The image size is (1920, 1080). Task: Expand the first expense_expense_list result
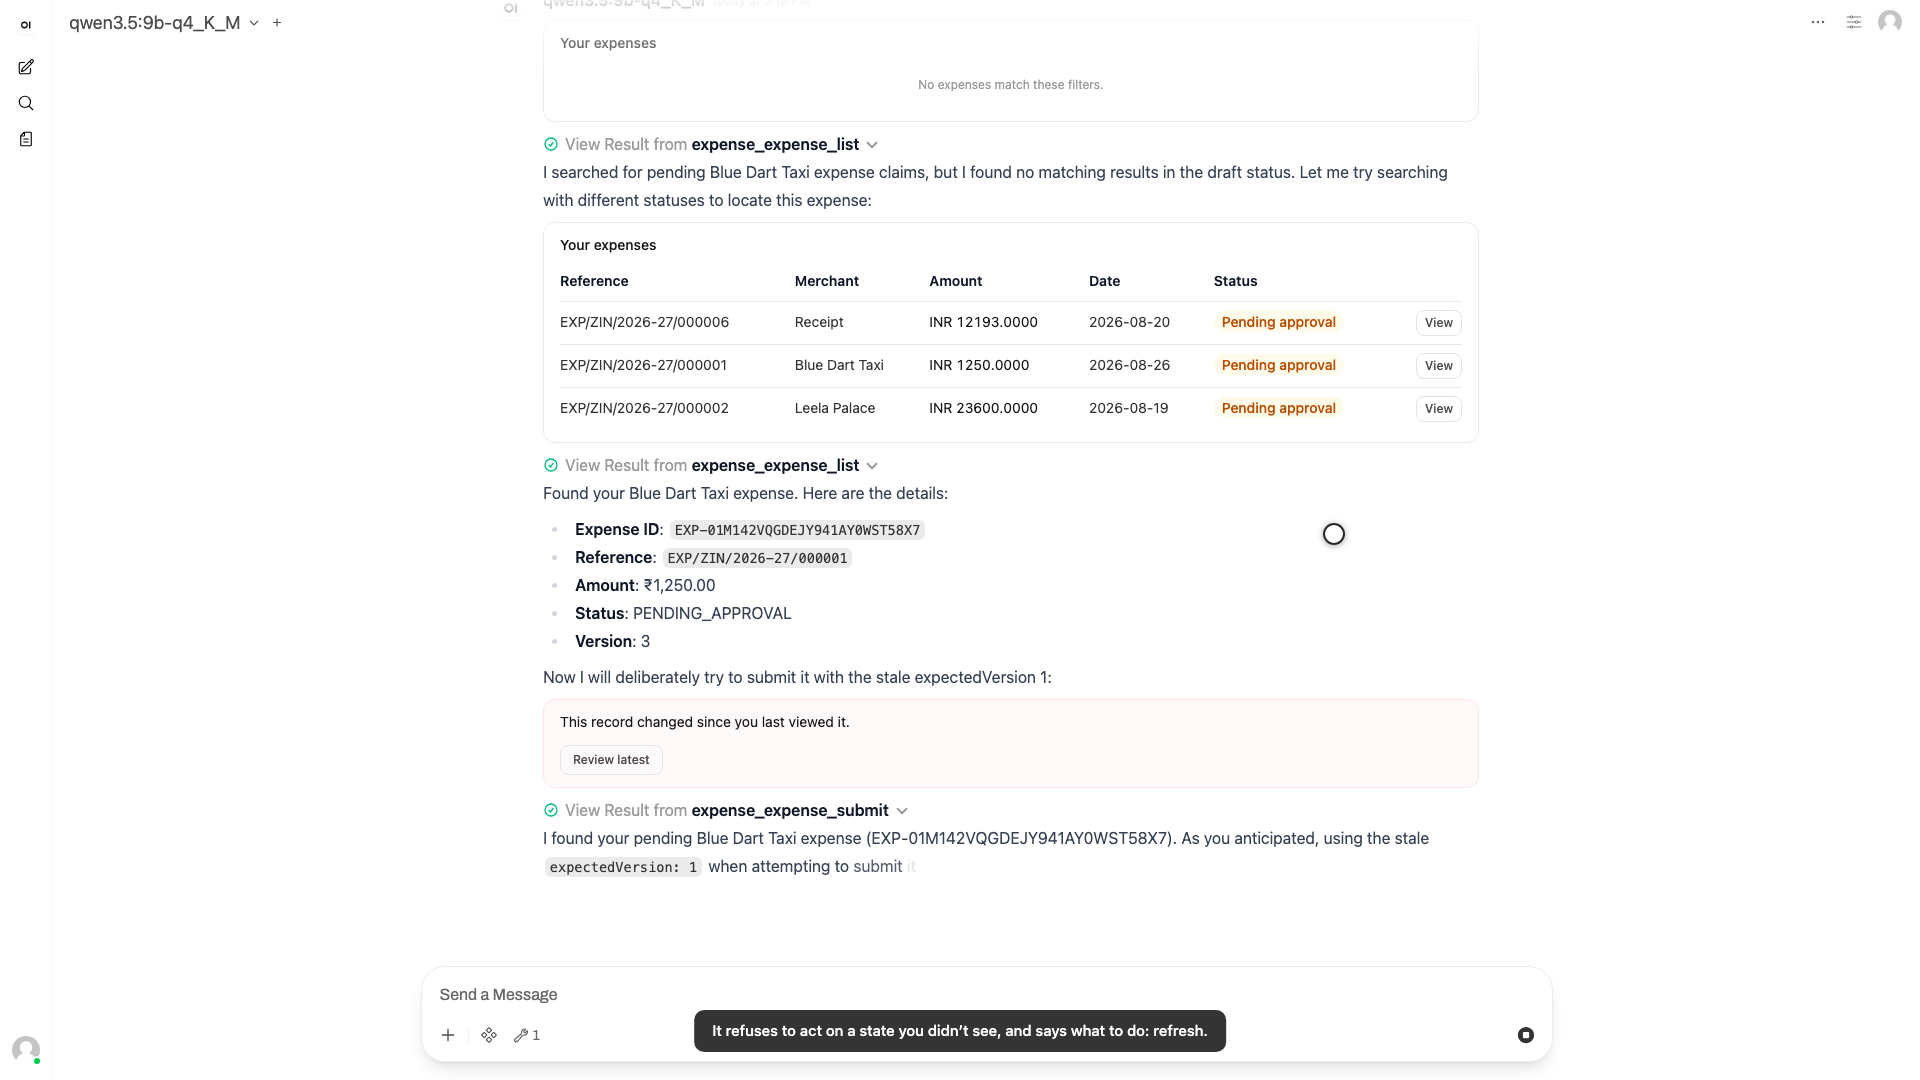pos(711,144)
